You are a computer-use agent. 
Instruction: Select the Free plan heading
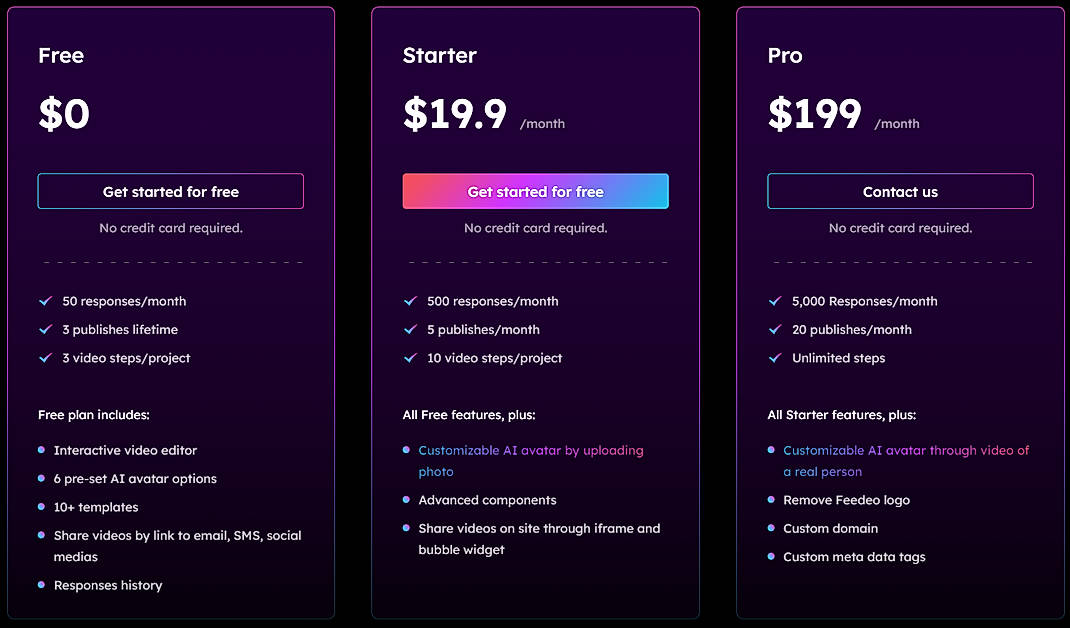pyautogui.click(x=61, y=56)
